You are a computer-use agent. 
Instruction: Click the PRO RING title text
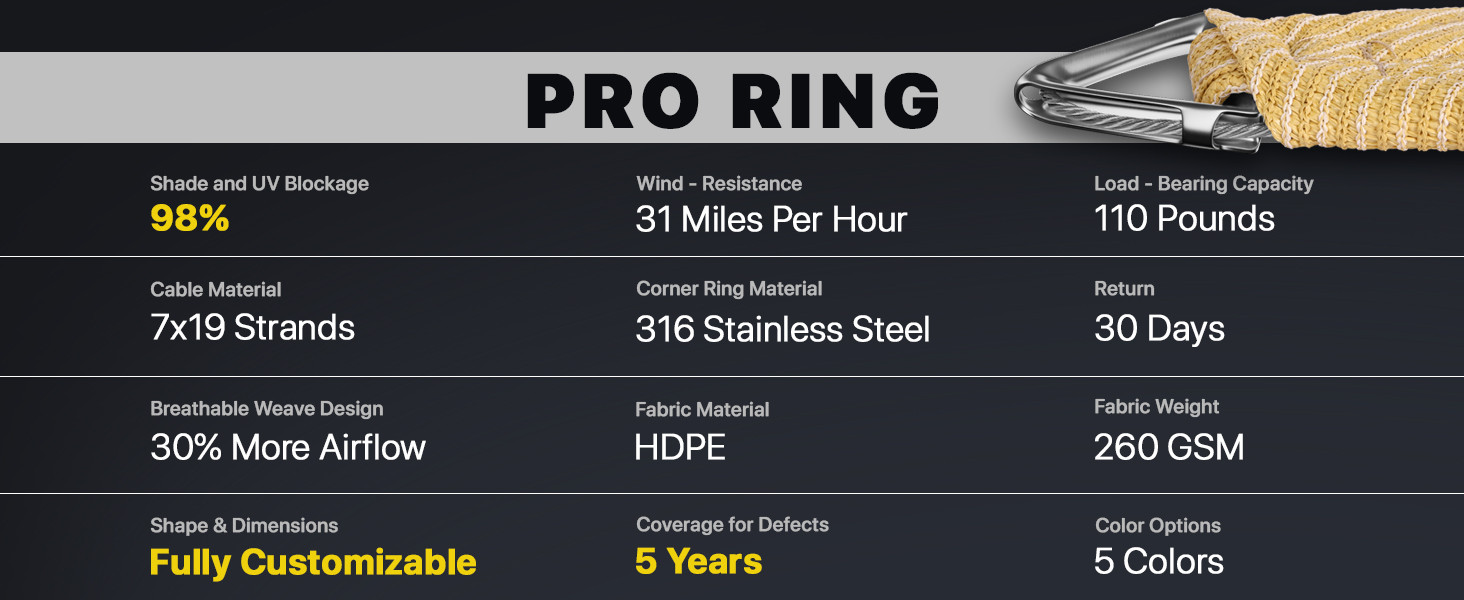coord(732,100)
